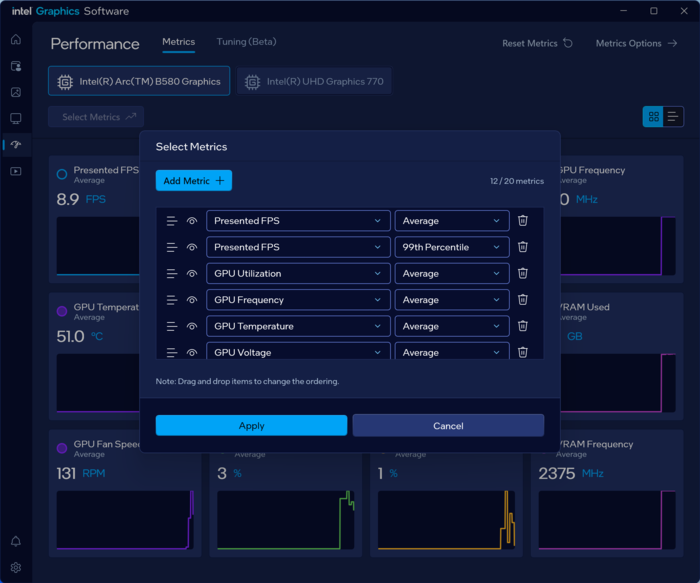This screenshot has width=700, height=583.
Task: Delete the GPU Temperature metric
Action: [523, 326]
